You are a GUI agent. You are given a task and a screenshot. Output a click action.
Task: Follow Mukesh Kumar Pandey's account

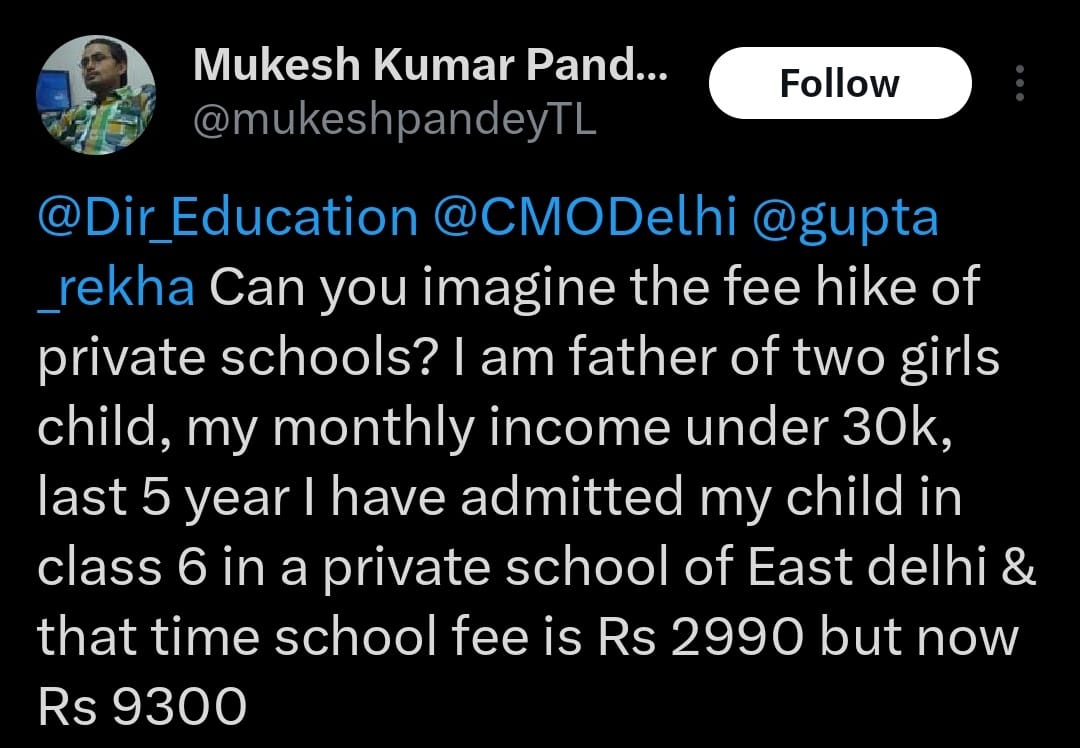click(x=840, y=83)
